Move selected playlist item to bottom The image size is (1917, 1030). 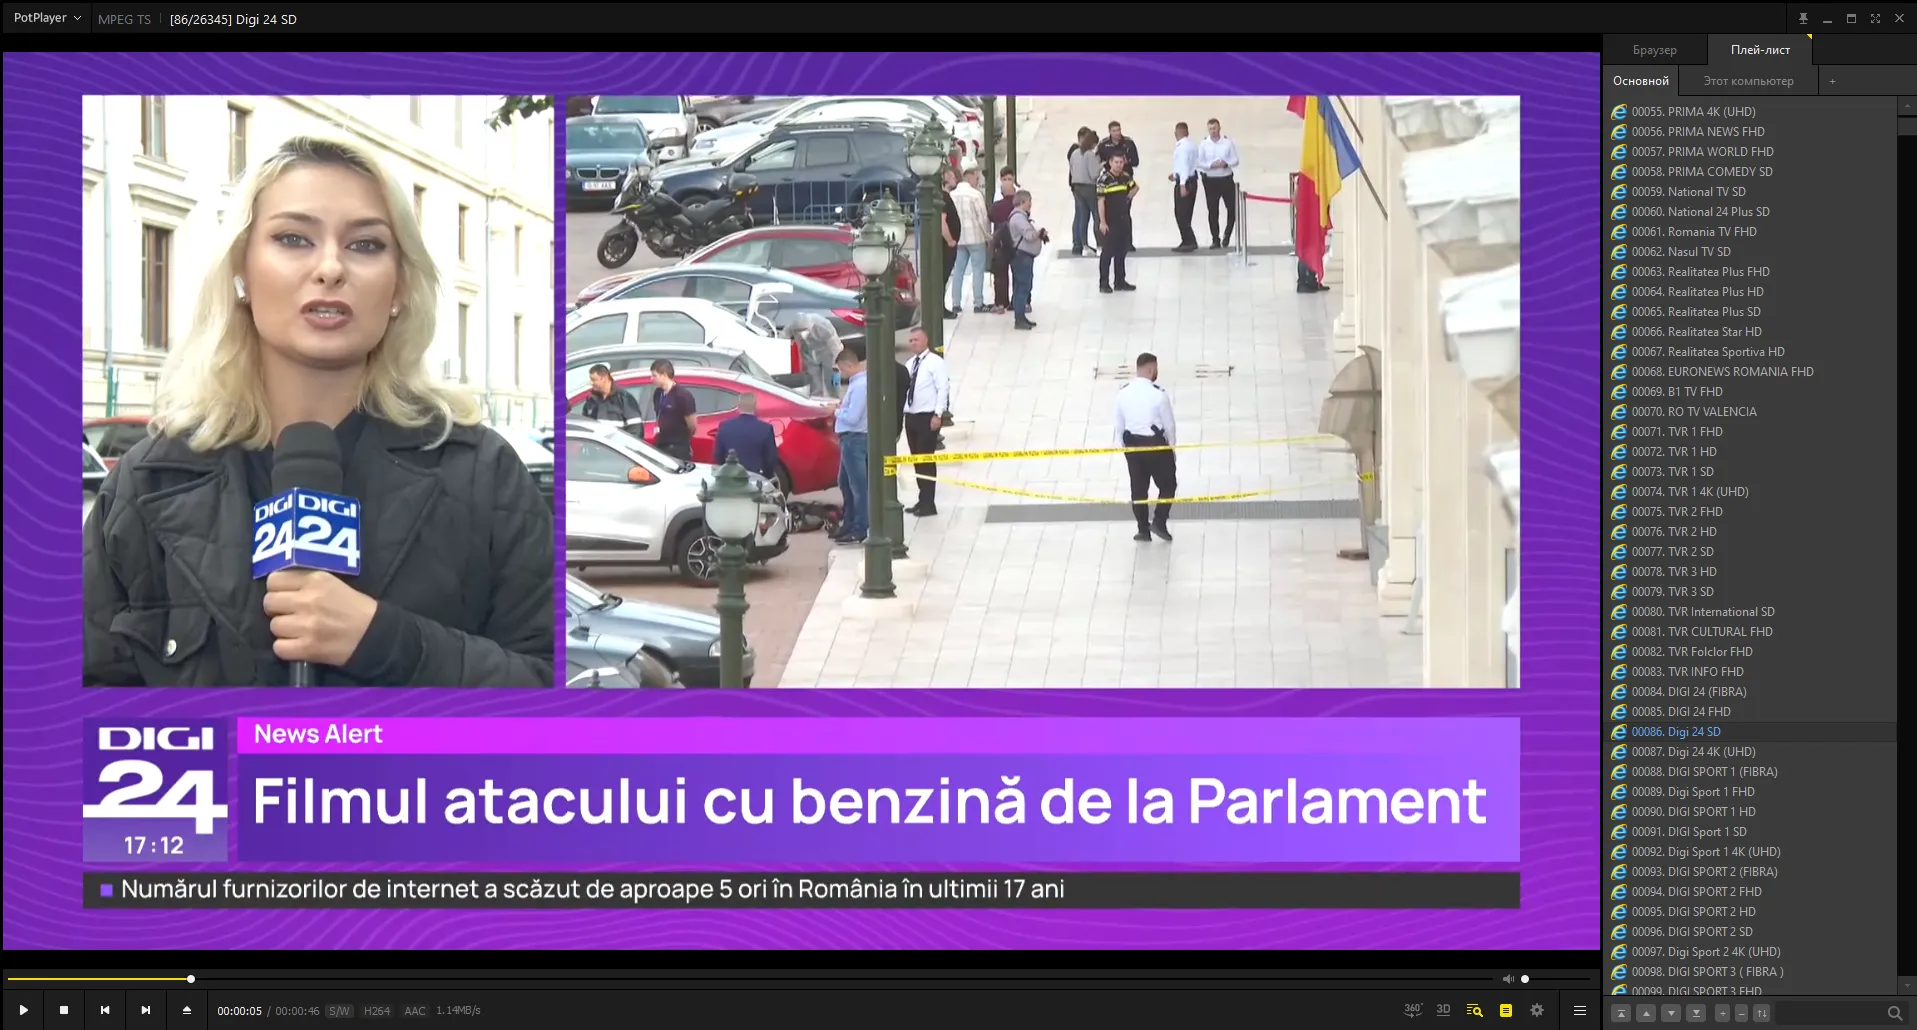(x=1696, y=1013)
